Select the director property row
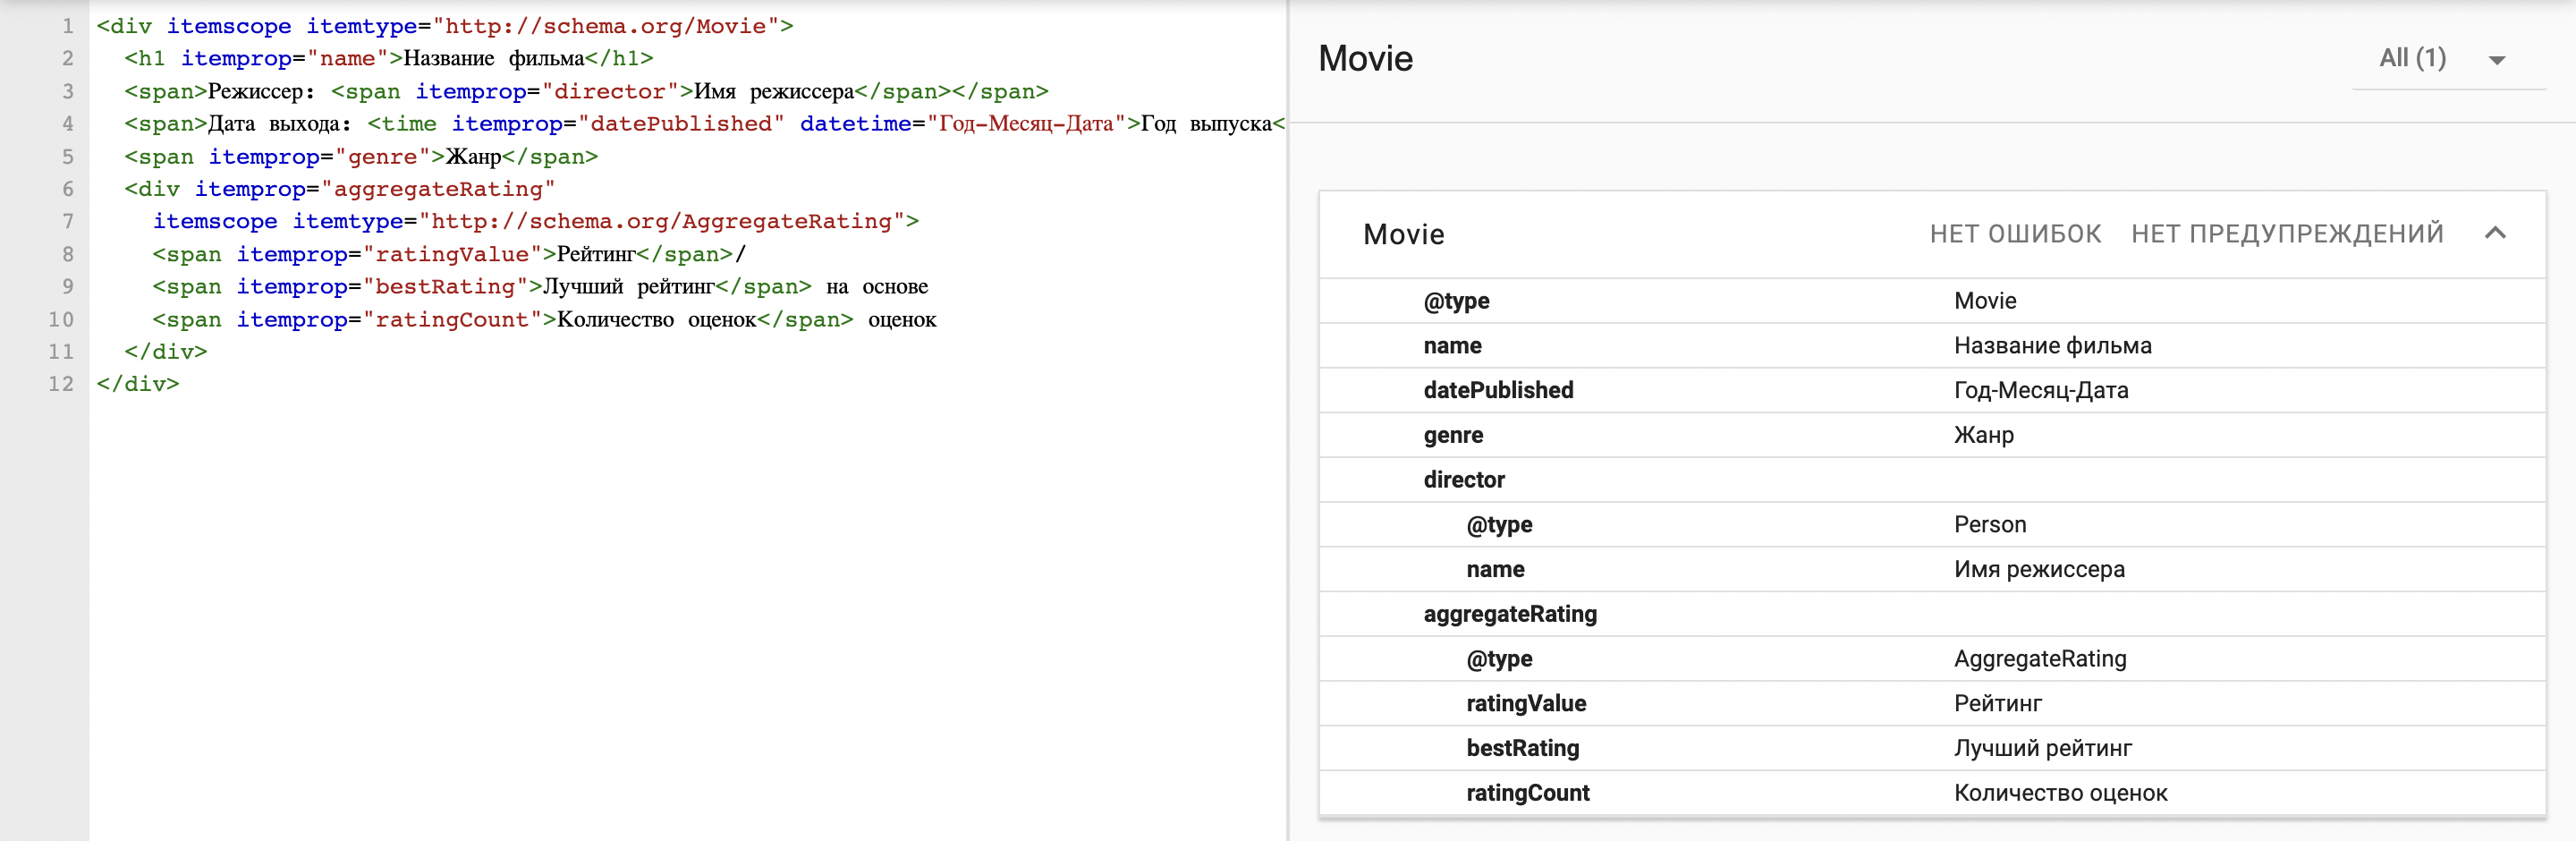The height and width of the screenshot is (841, 2576). tap(1463, 480)
